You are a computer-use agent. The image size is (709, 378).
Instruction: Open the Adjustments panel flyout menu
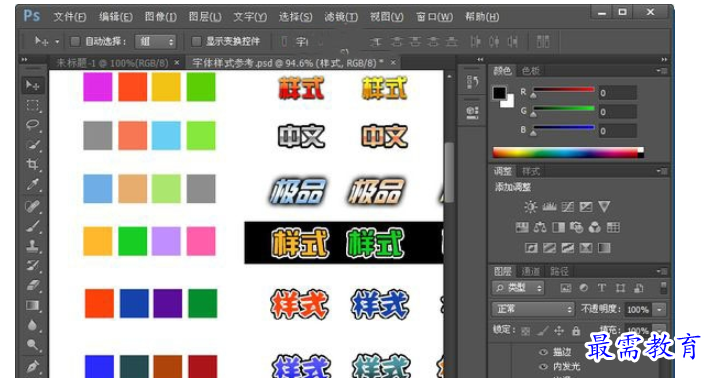click(x=662, y=171)
